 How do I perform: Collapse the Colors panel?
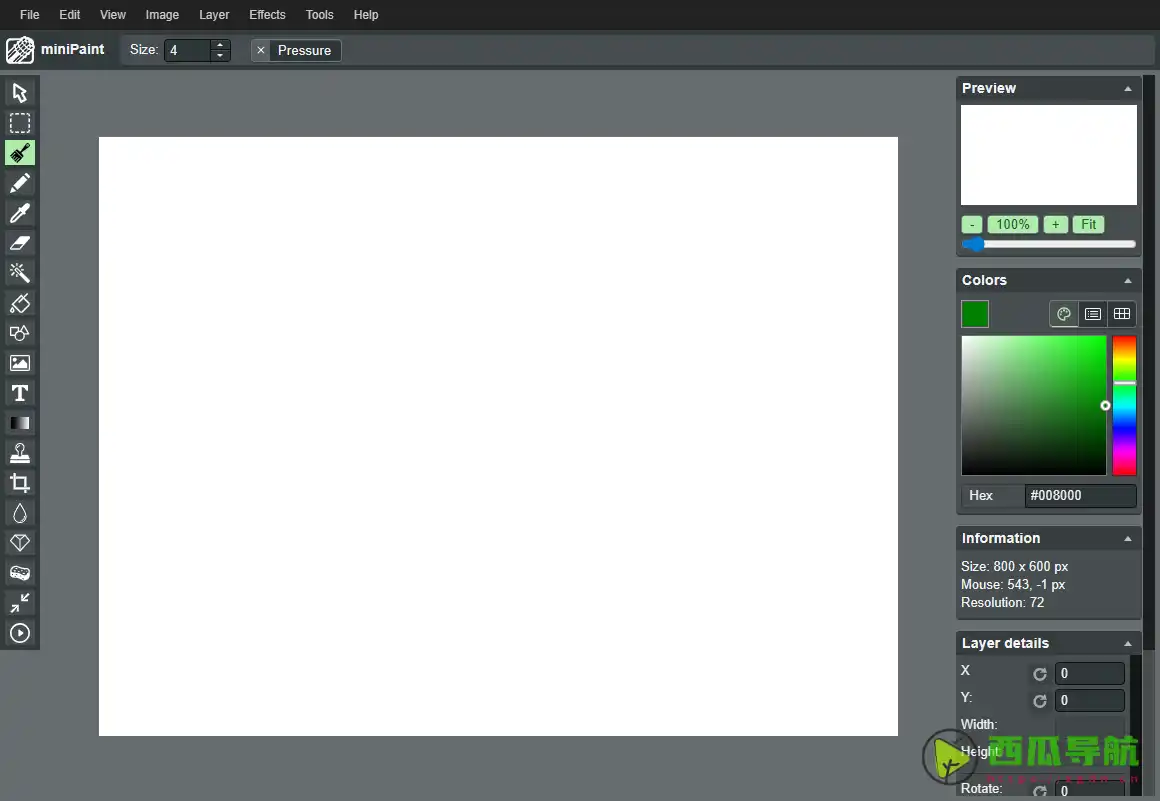pos(1128,281)
